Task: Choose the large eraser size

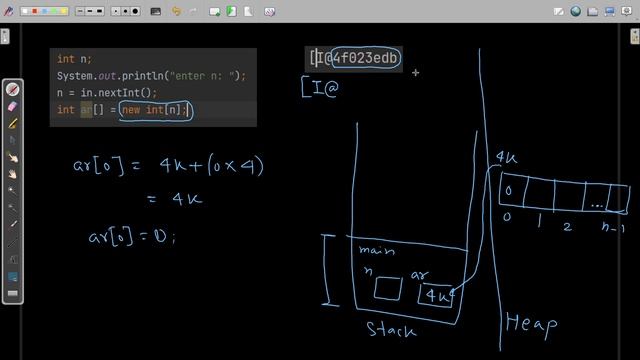Action: tap(136, 11)
